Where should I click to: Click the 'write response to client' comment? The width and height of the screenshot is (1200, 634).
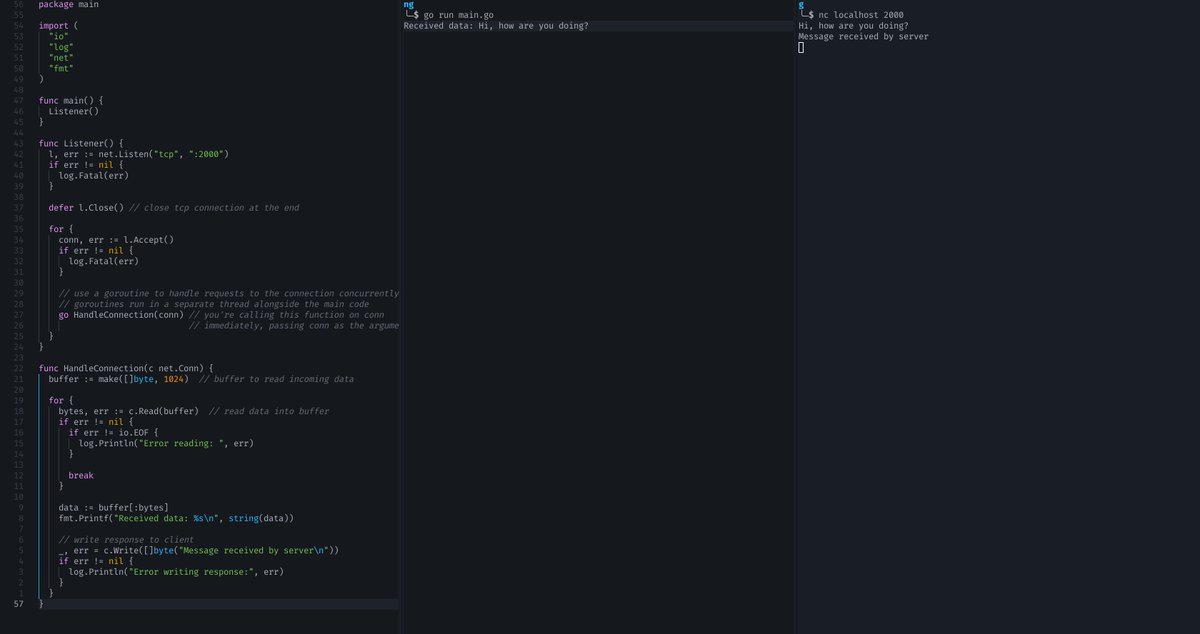(x=126, y=539)
